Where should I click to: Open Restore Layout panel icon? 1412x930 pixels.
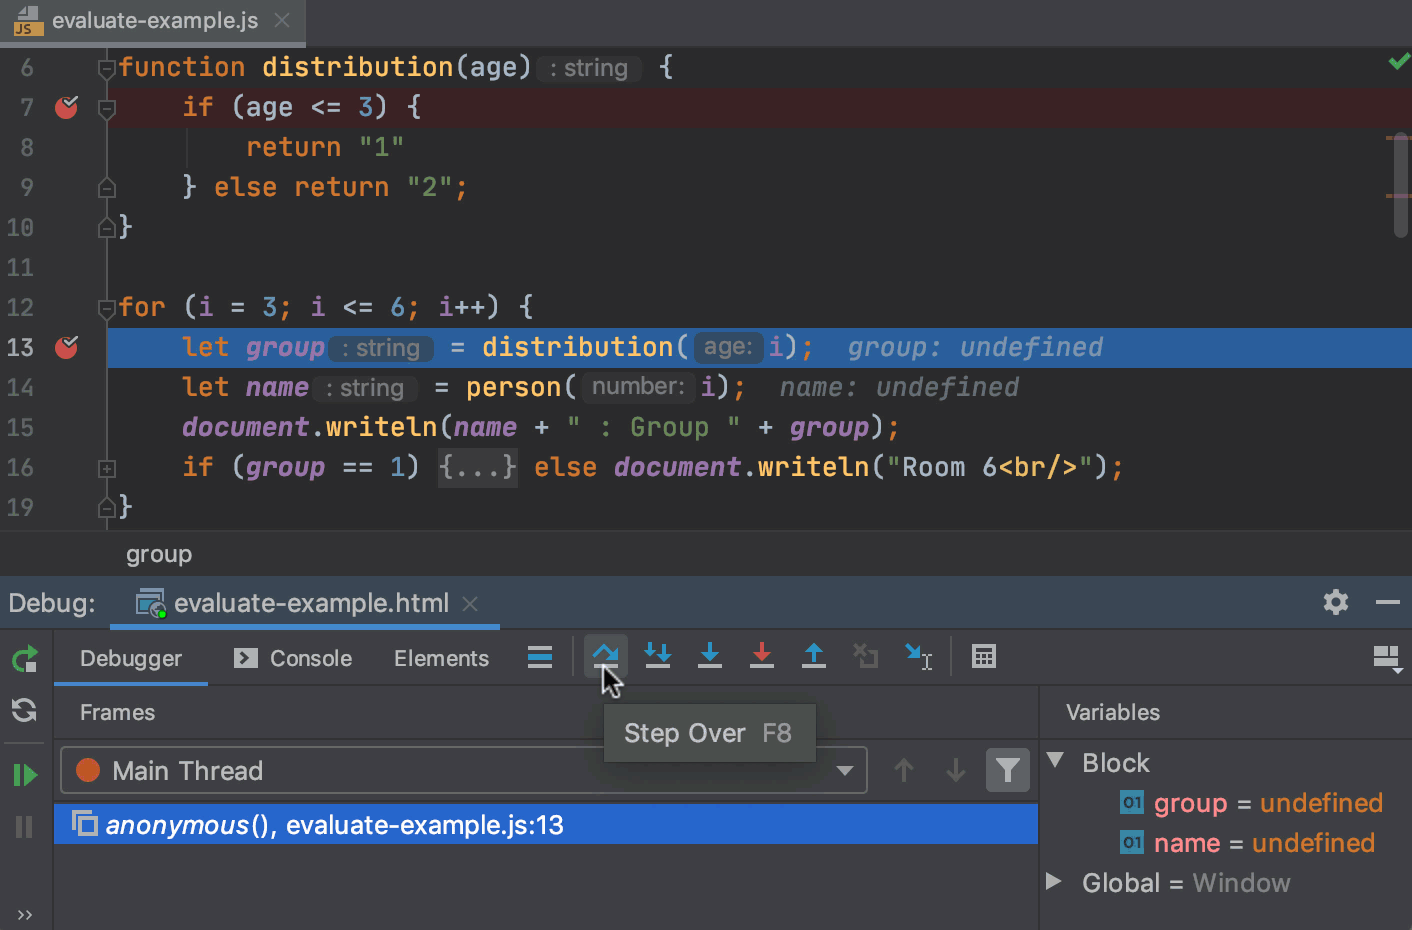click(1387, 658)
